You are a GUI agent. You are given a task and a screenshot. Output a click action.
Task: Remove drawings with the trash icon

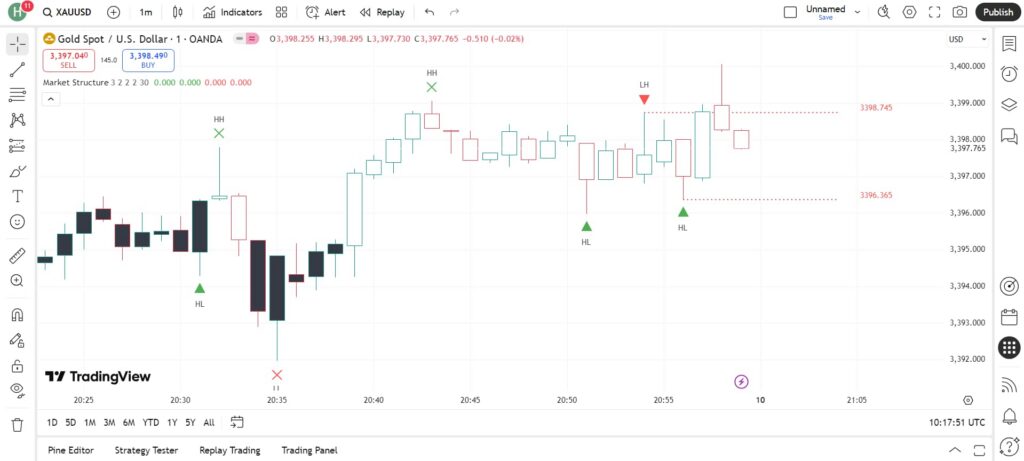[18, 424]
